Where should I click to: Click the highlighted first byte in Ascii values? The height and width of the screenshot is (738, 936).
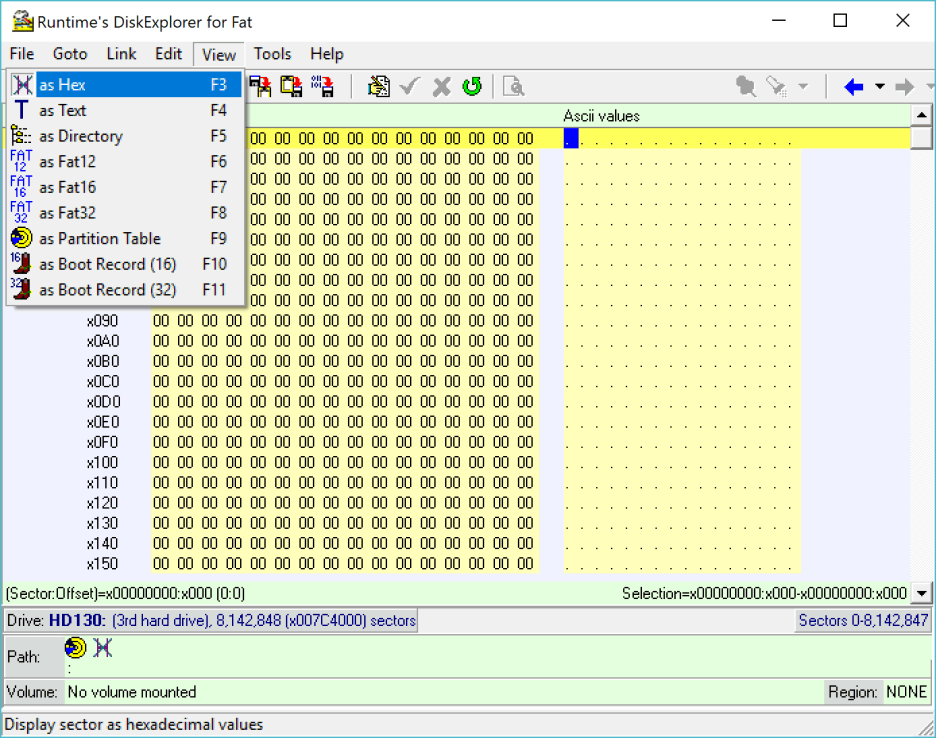point(571,138)
